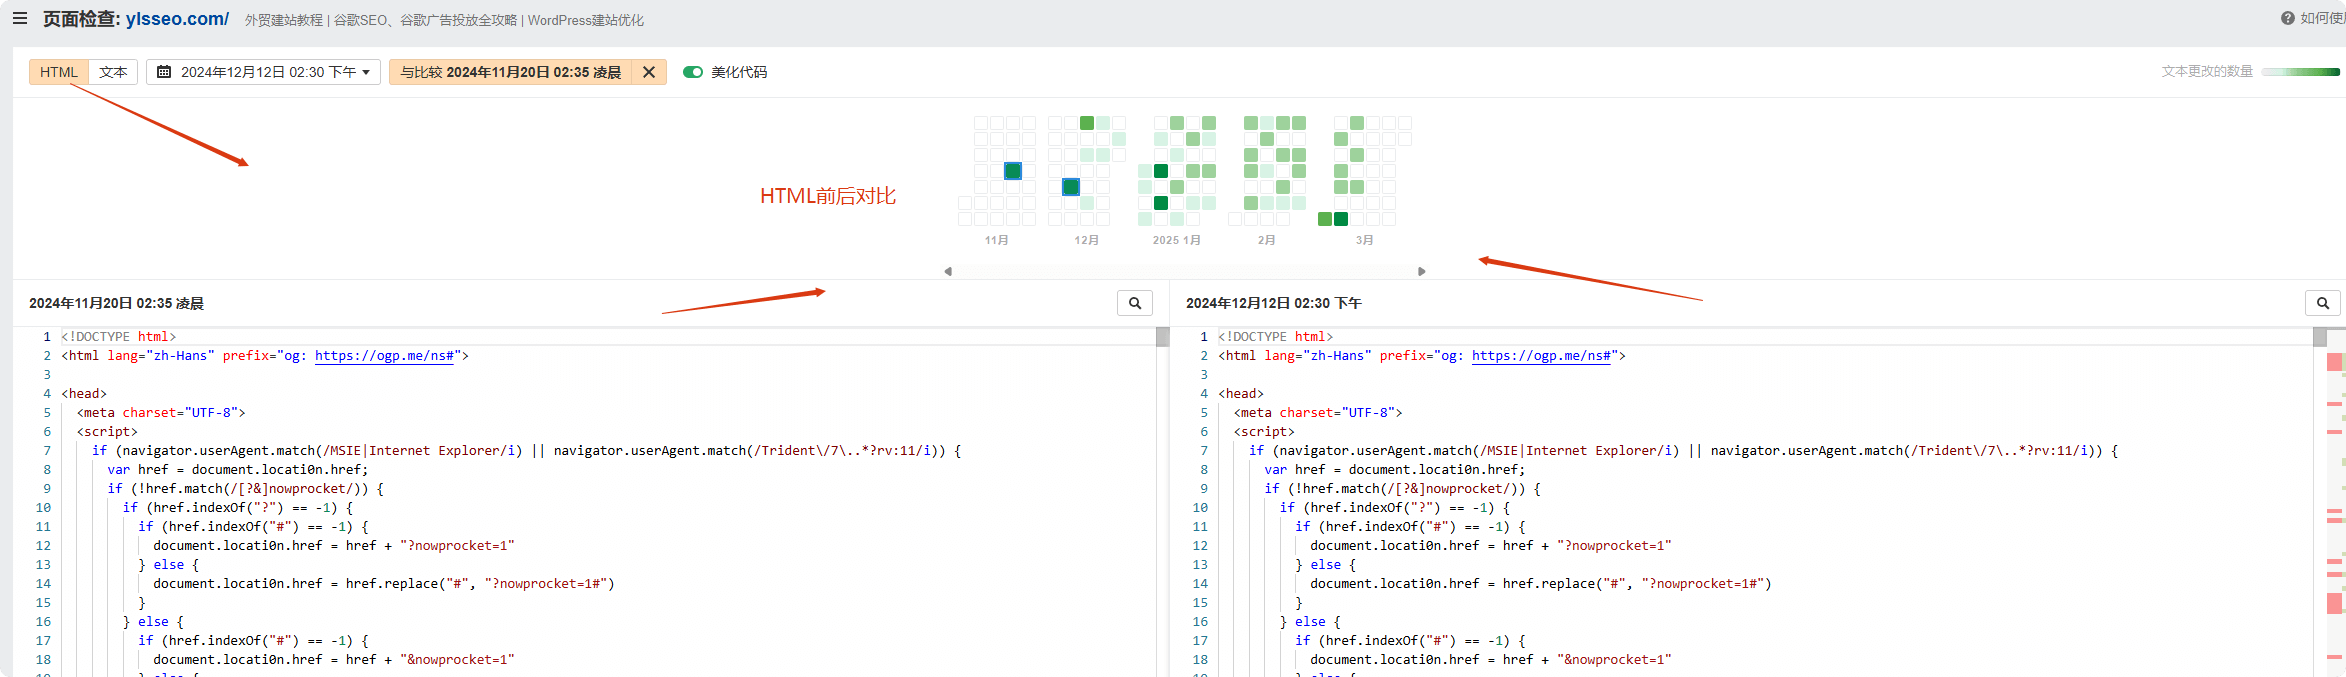Open the 2024年12月12日 date dropdown
2346x677 pixels.
coord(264,72)
